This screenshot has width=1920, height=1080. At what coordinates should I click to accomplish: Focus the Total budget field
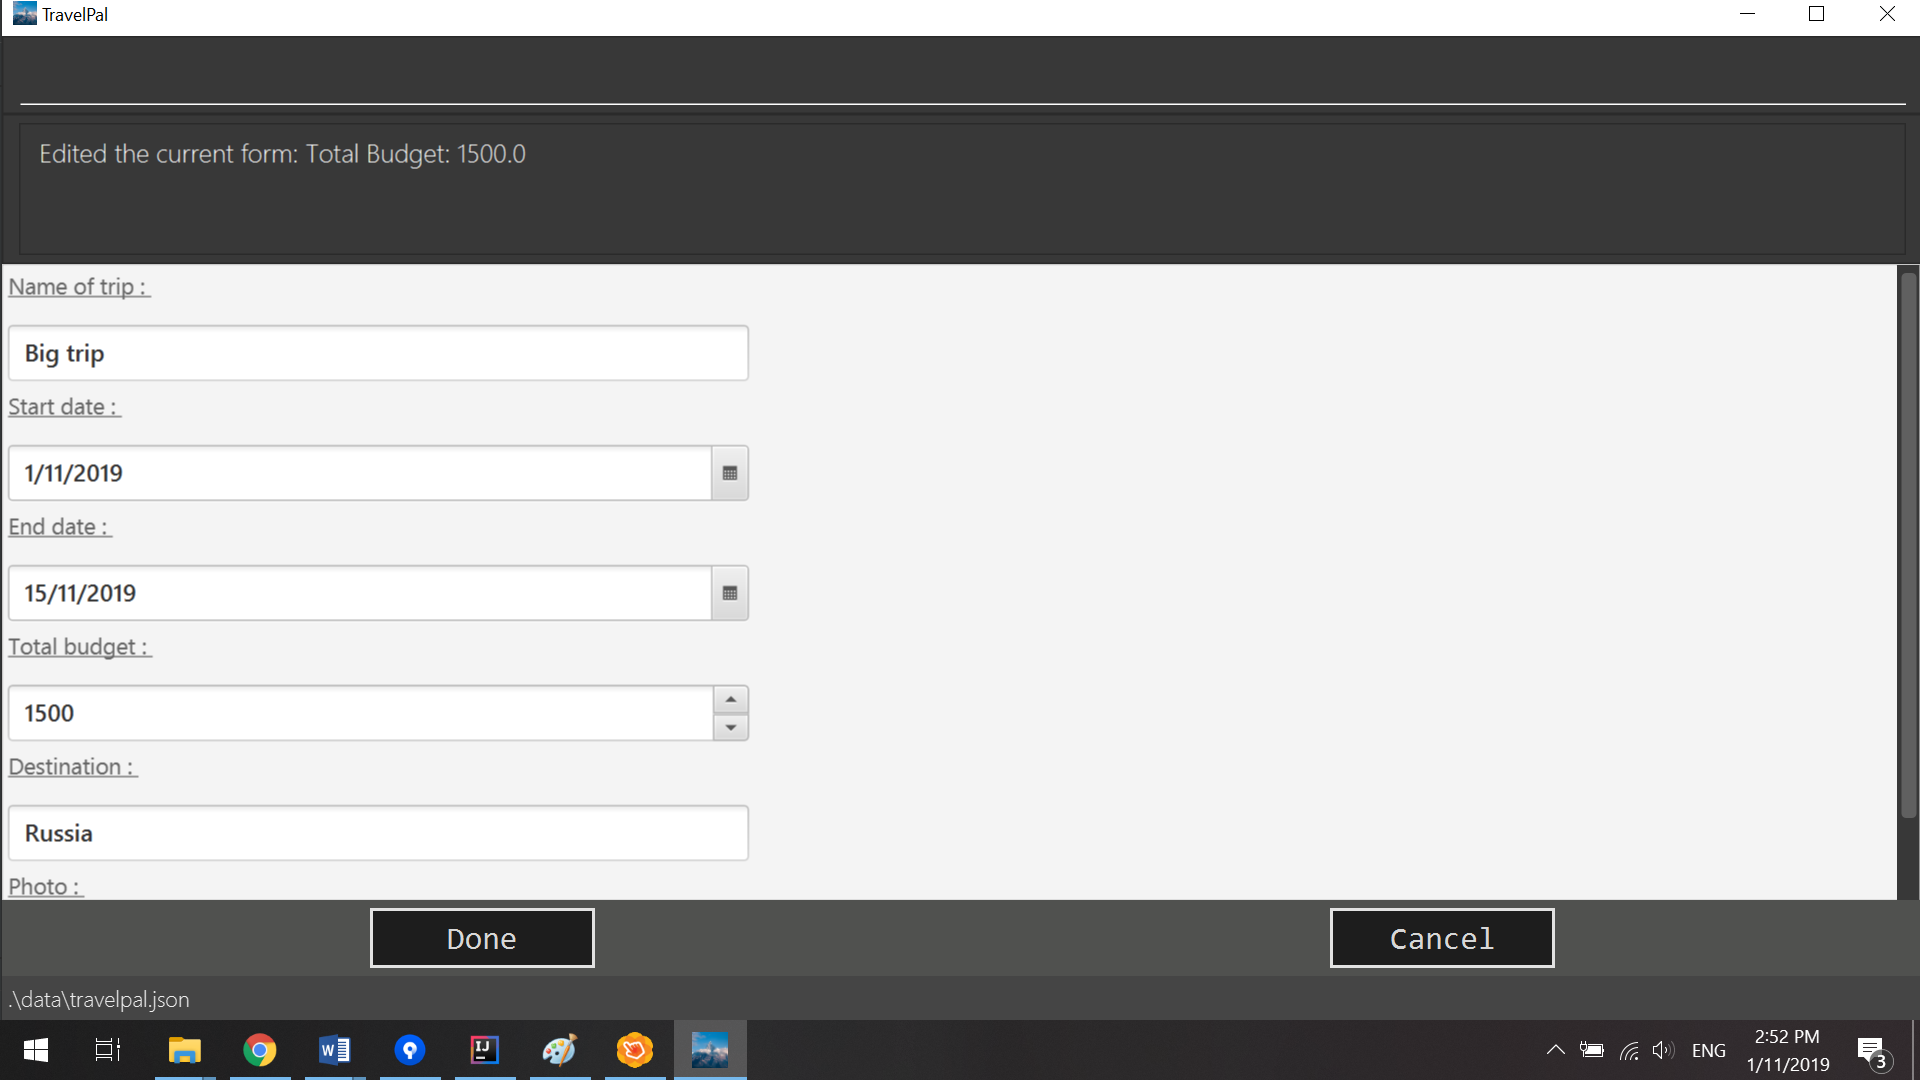pyautogui.click(x=361, y=713)
